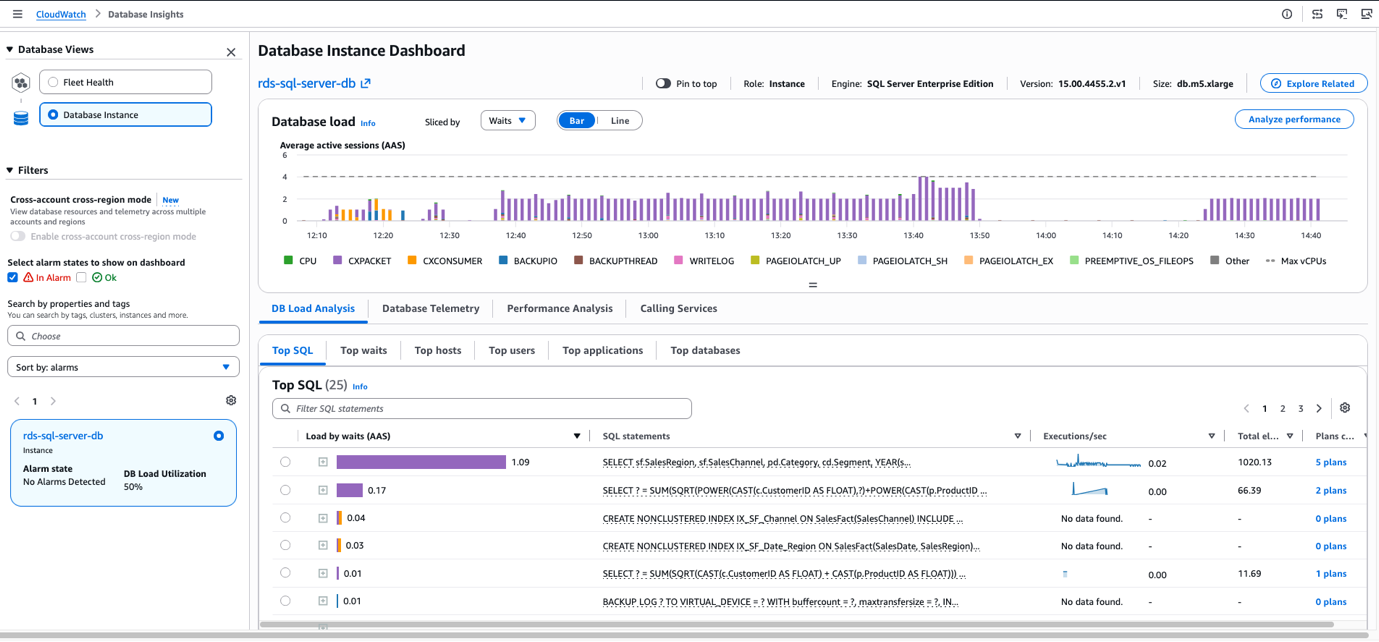Expand the BACKUP LOG SQL row
This screenshot has height=642, width=1379.
point(323,601)
